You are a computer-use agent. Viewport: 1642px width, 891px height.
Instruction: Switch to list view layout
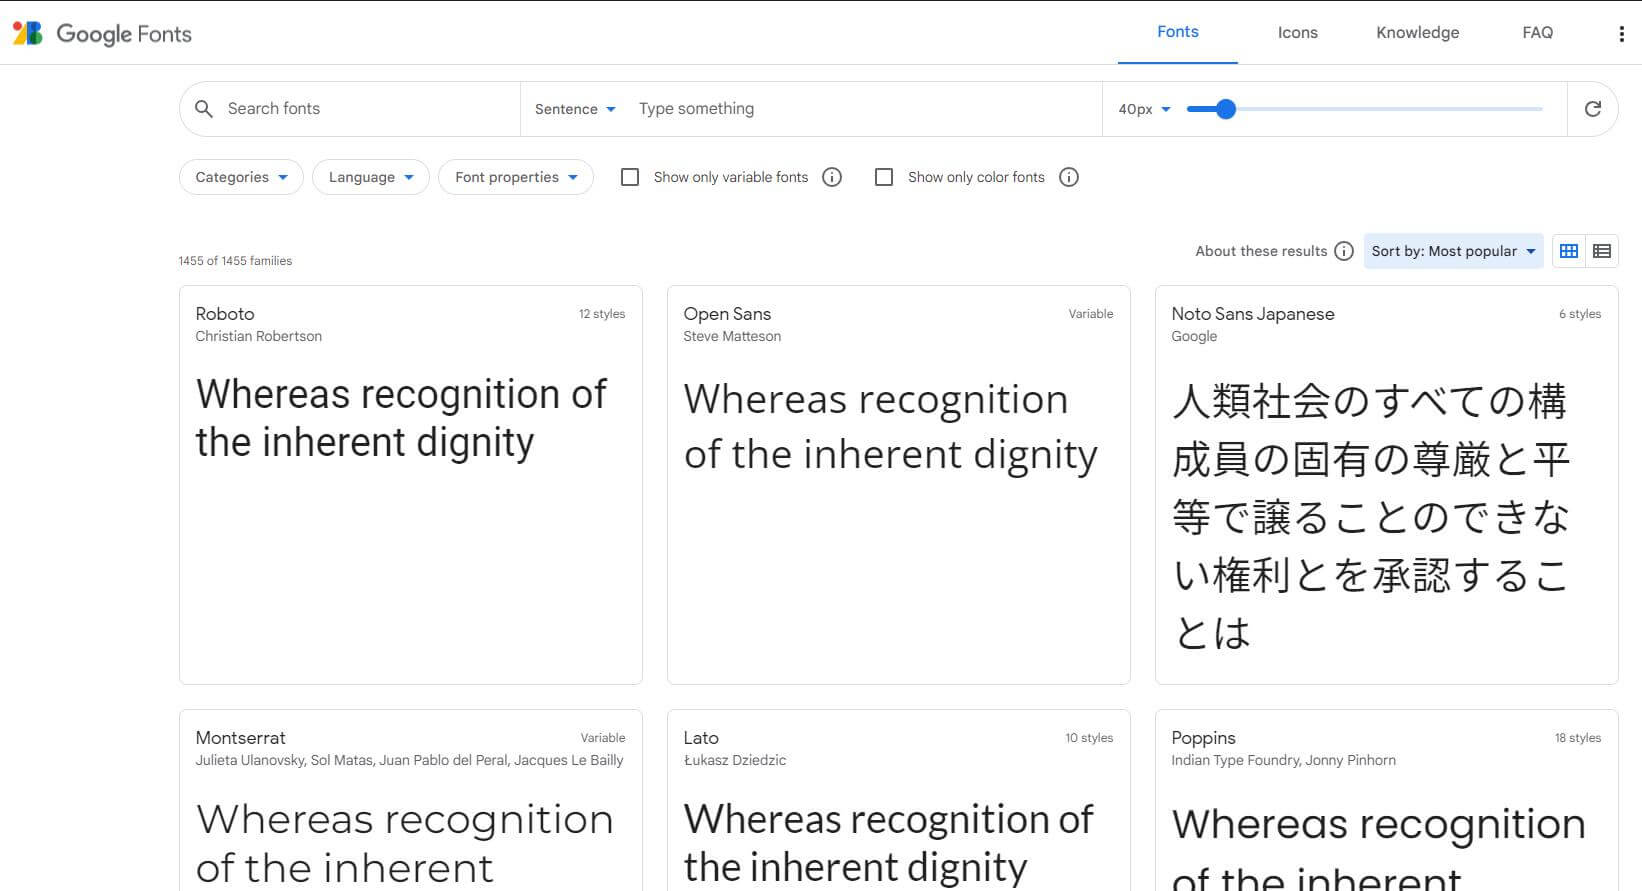coord(1602,251)
